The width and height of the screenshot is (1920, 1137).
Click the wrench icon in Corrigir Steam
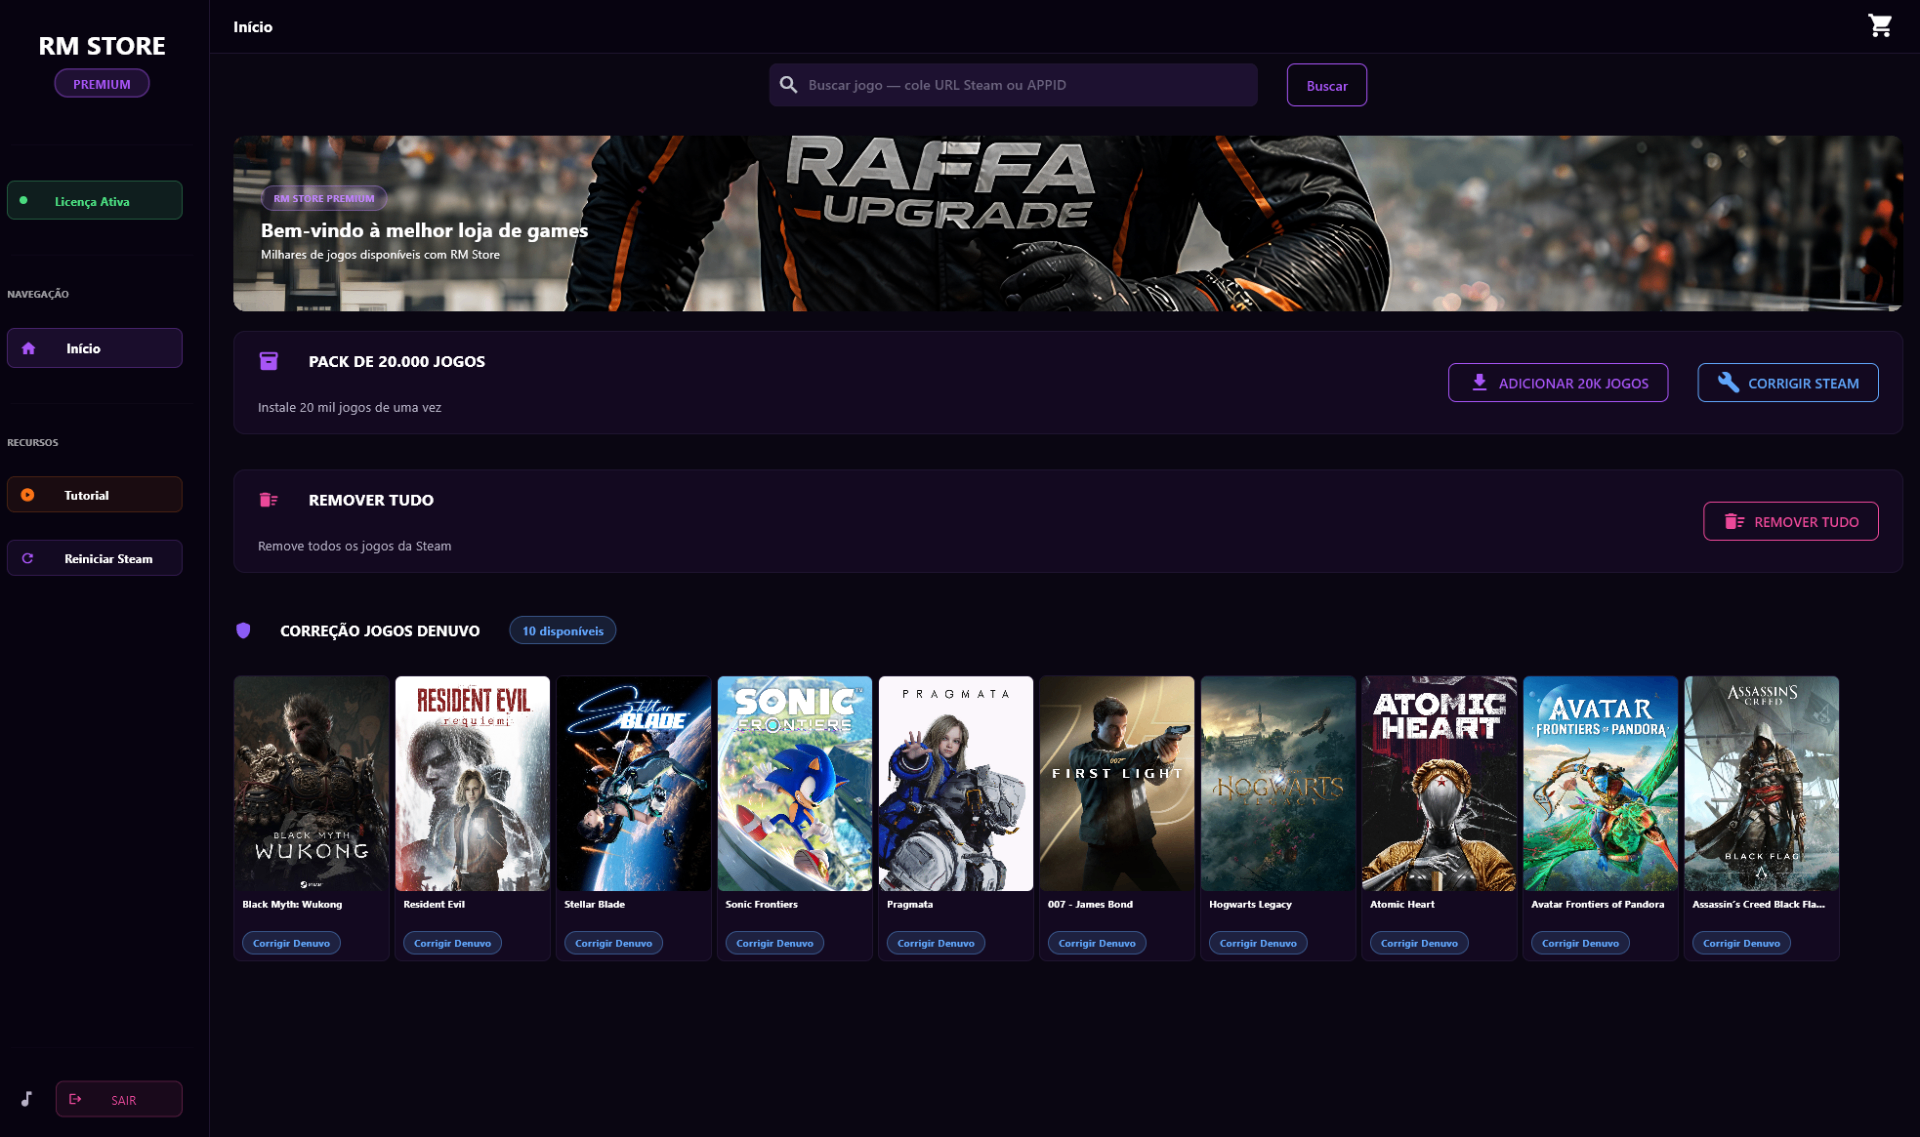1728,382
